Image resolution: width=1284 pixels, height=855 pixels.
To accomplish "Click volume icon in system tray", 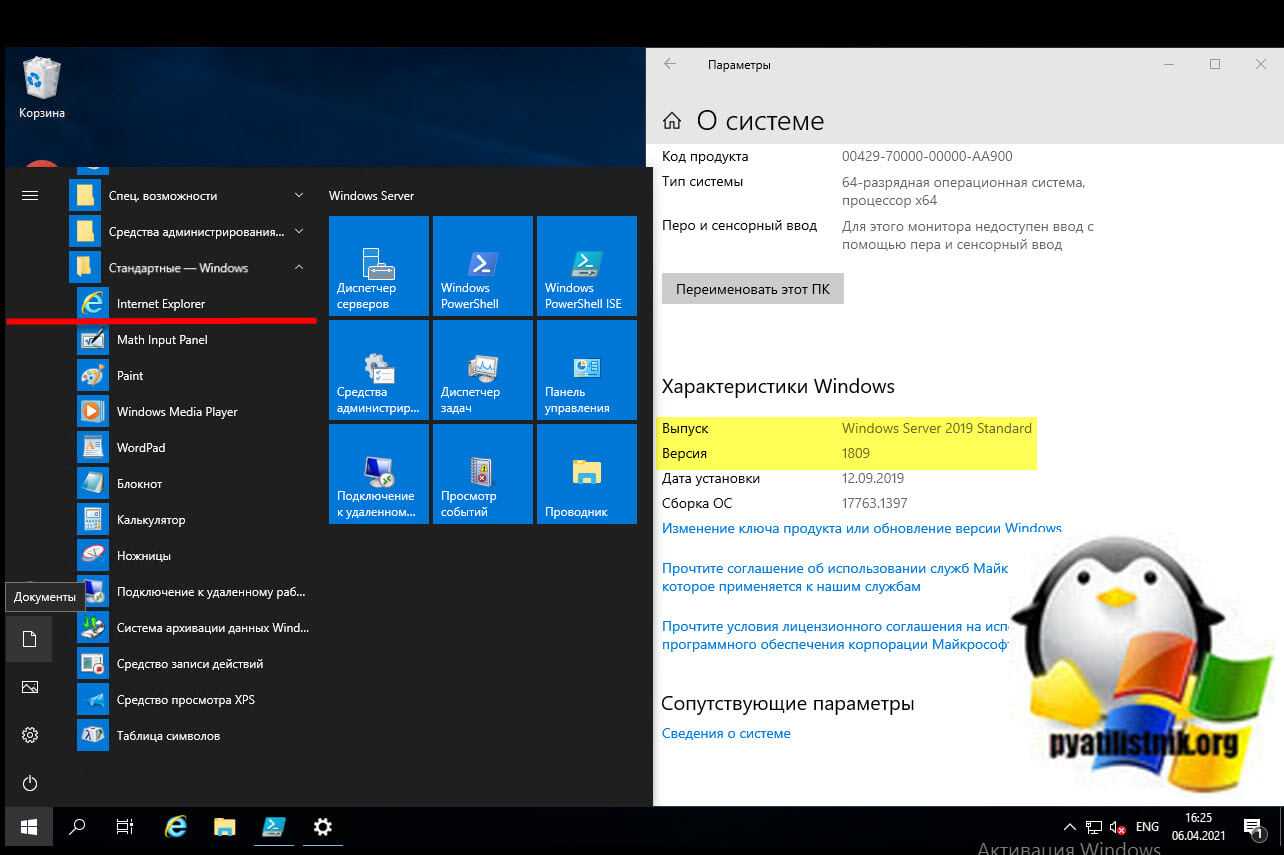I will [1118, 827].
